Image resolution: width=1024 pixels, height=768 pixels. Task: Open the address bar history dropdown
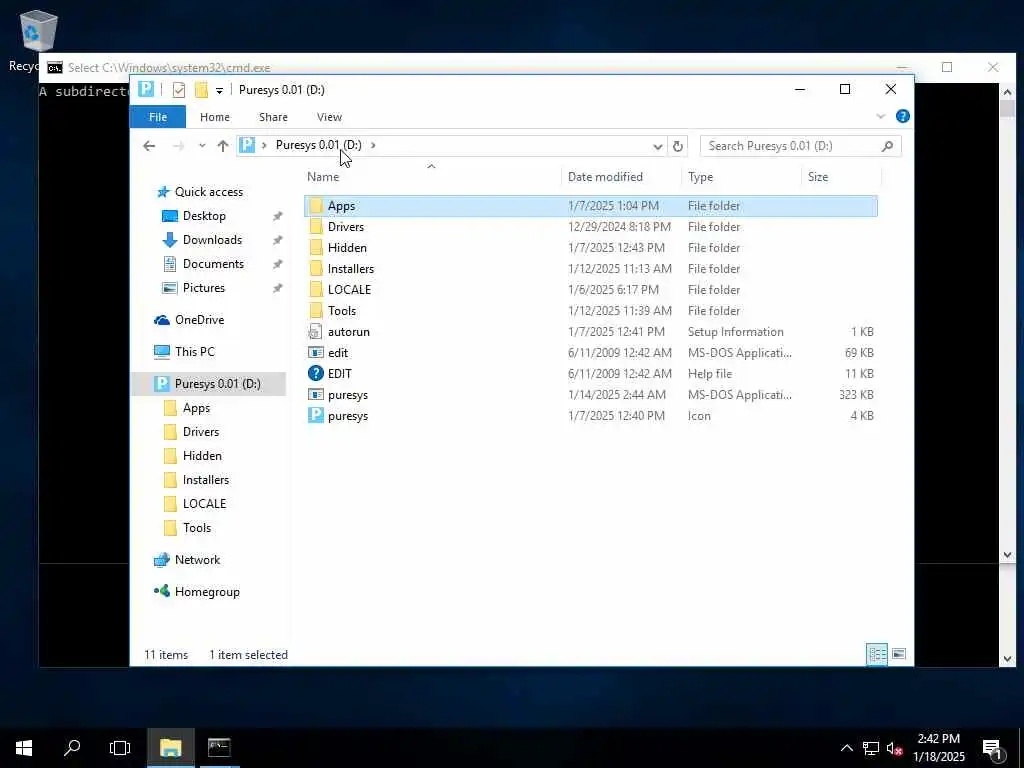[x=658, y=146]
